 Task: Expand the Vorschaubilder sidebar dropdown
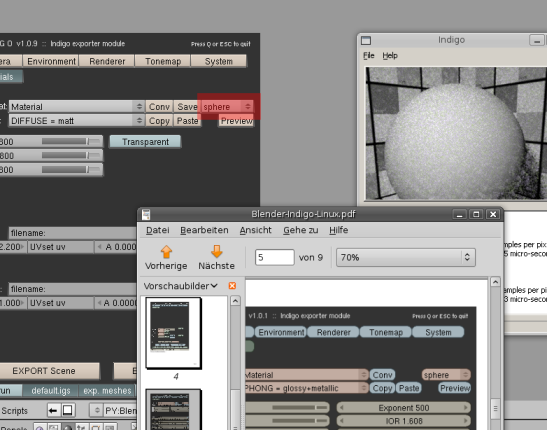(181, 286)
